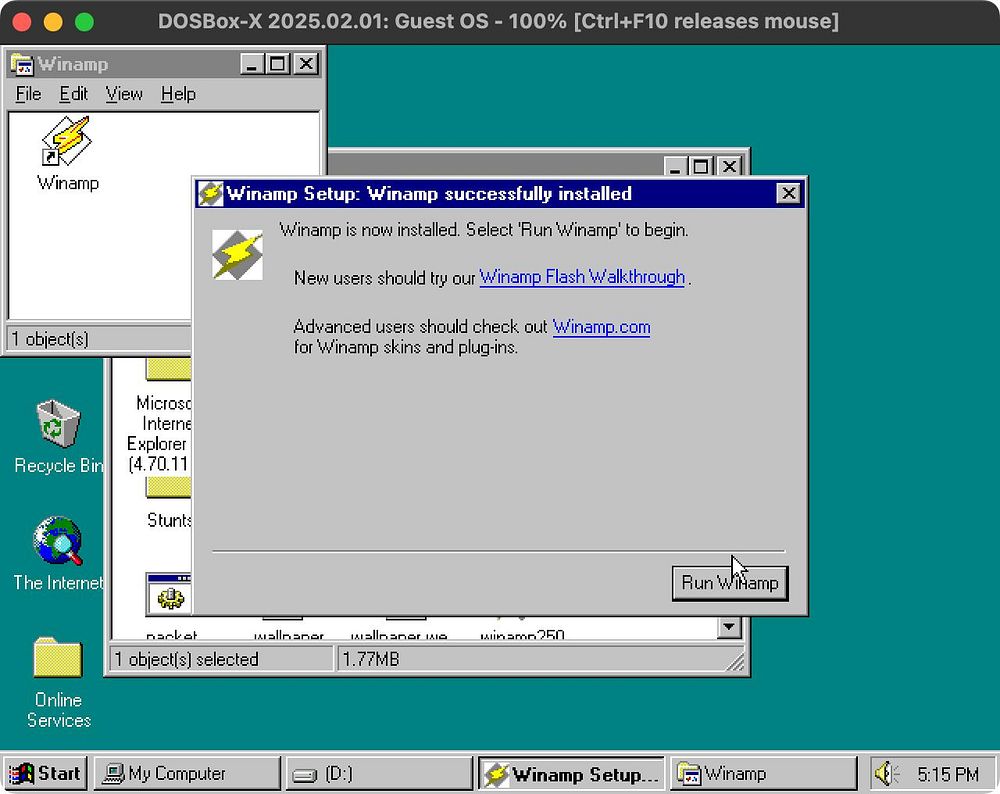Click the volume speaker icon in the system tray
The width and height of the screenshot is (1000, 794).
tap(886, 774)
